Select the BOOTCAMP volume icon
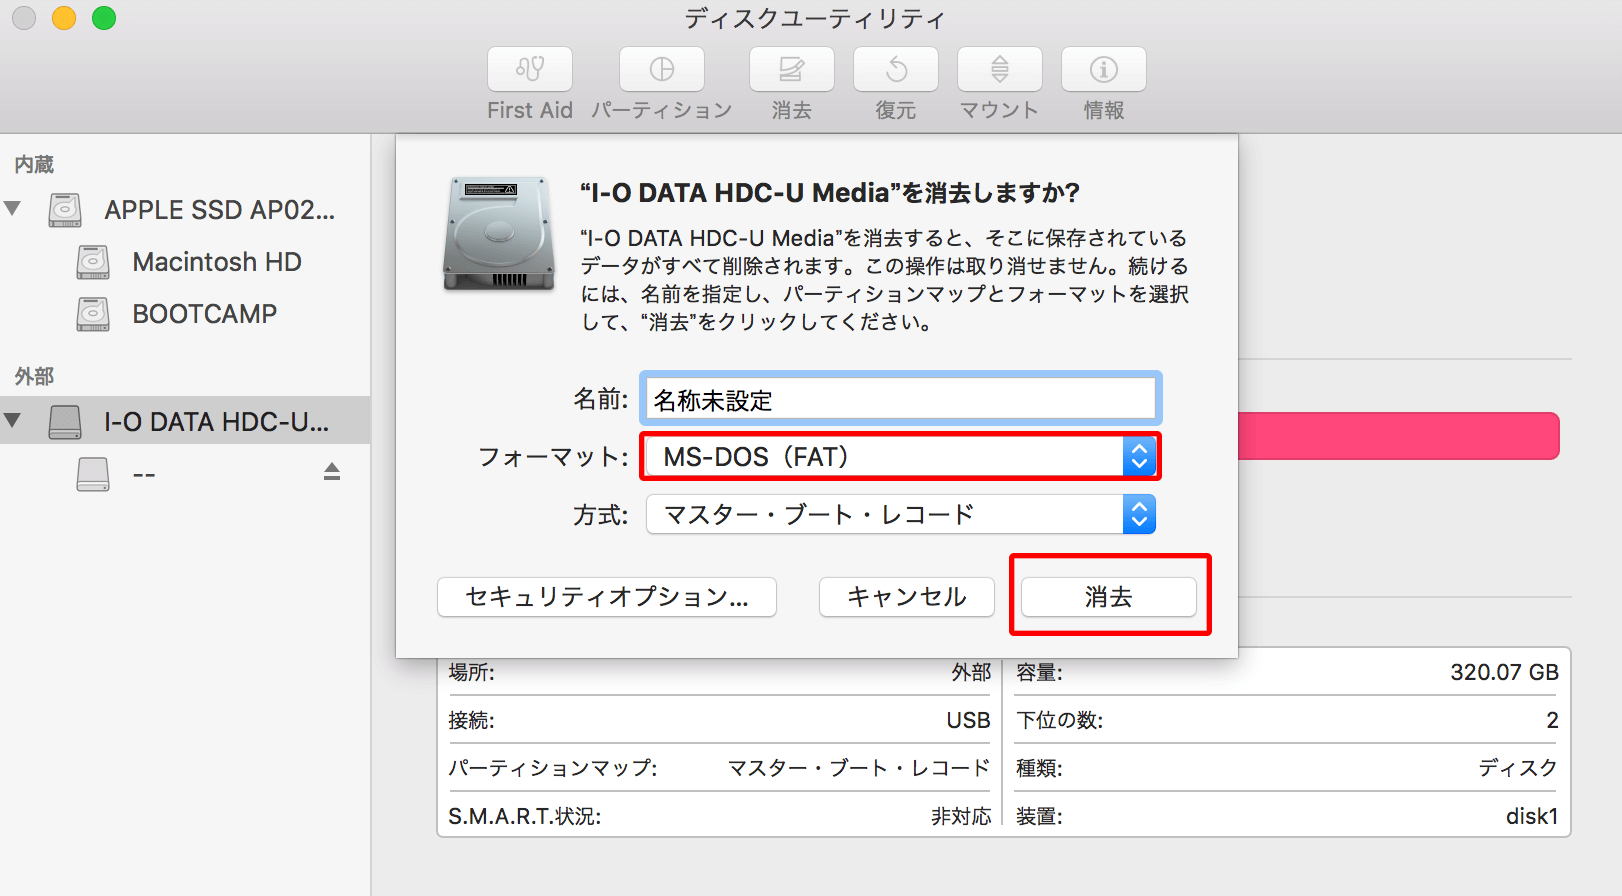The height and width of the screenshot is (896, 1622). click(x=93, y=314)
